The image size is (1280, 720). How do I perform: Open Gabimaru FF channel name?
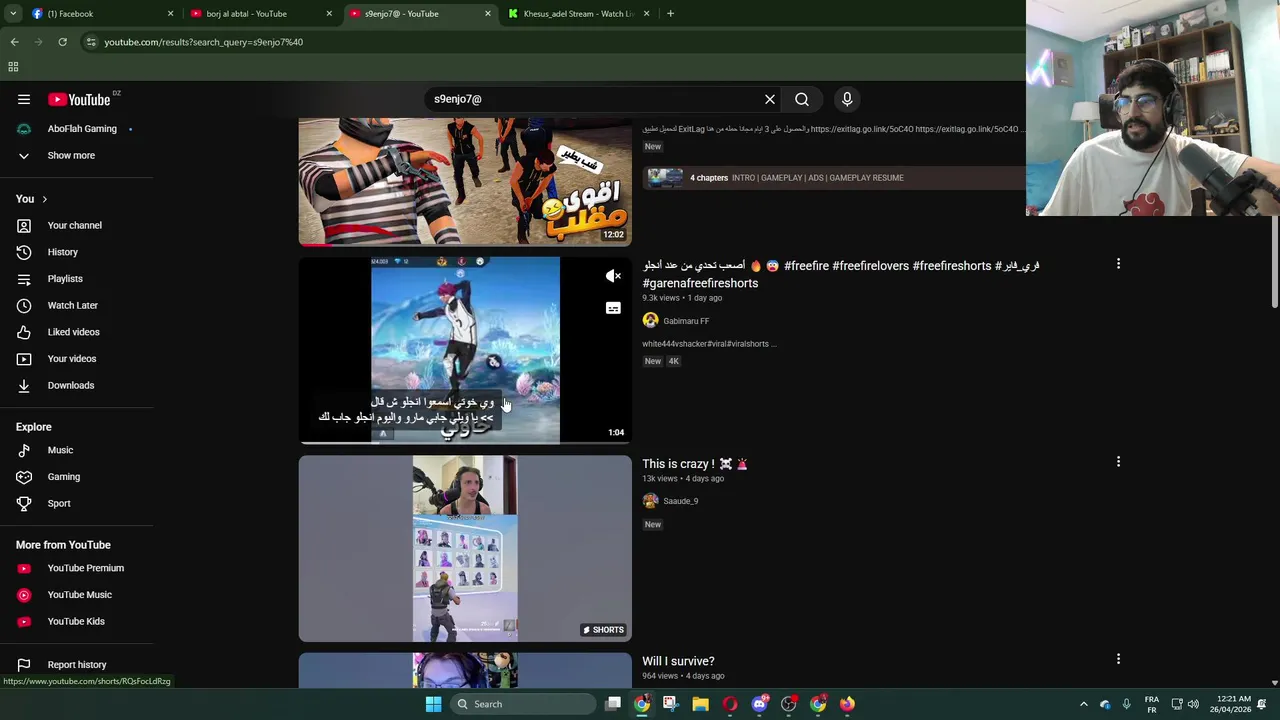click(686, 321)
